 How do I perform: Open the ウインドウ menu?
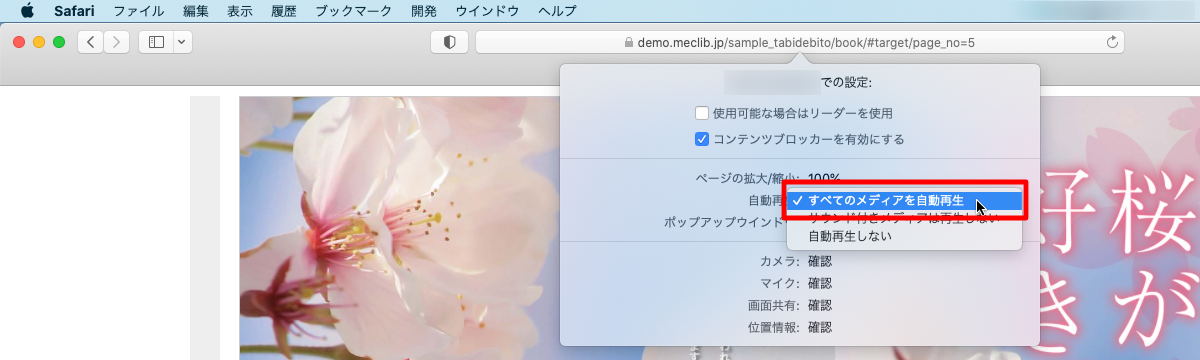tap(487, 11)
